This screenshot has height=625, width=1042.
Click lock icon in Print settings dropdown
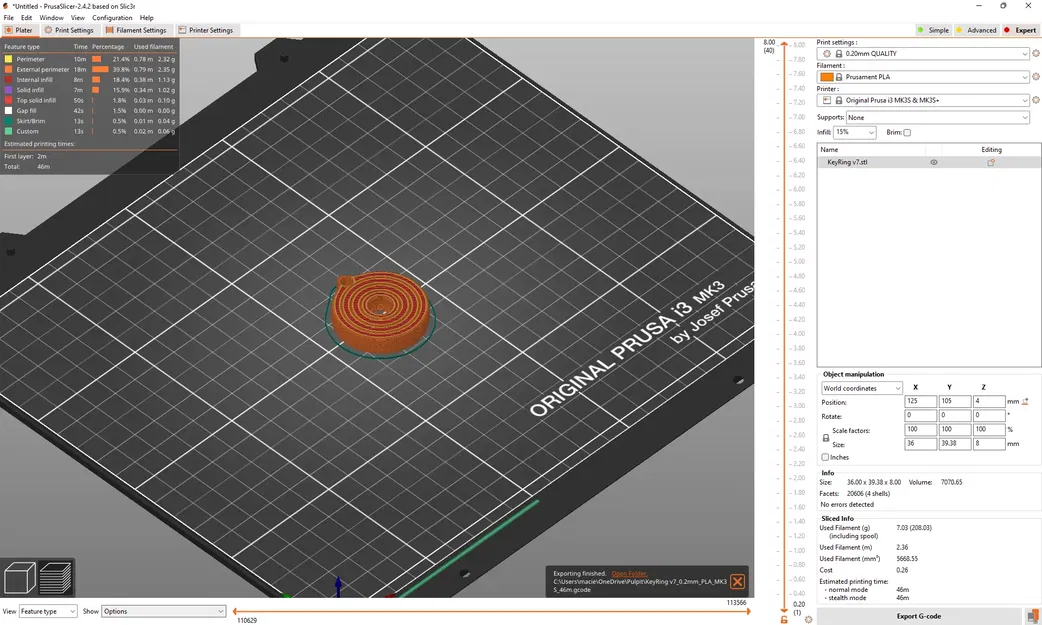(x=839, y=54)
